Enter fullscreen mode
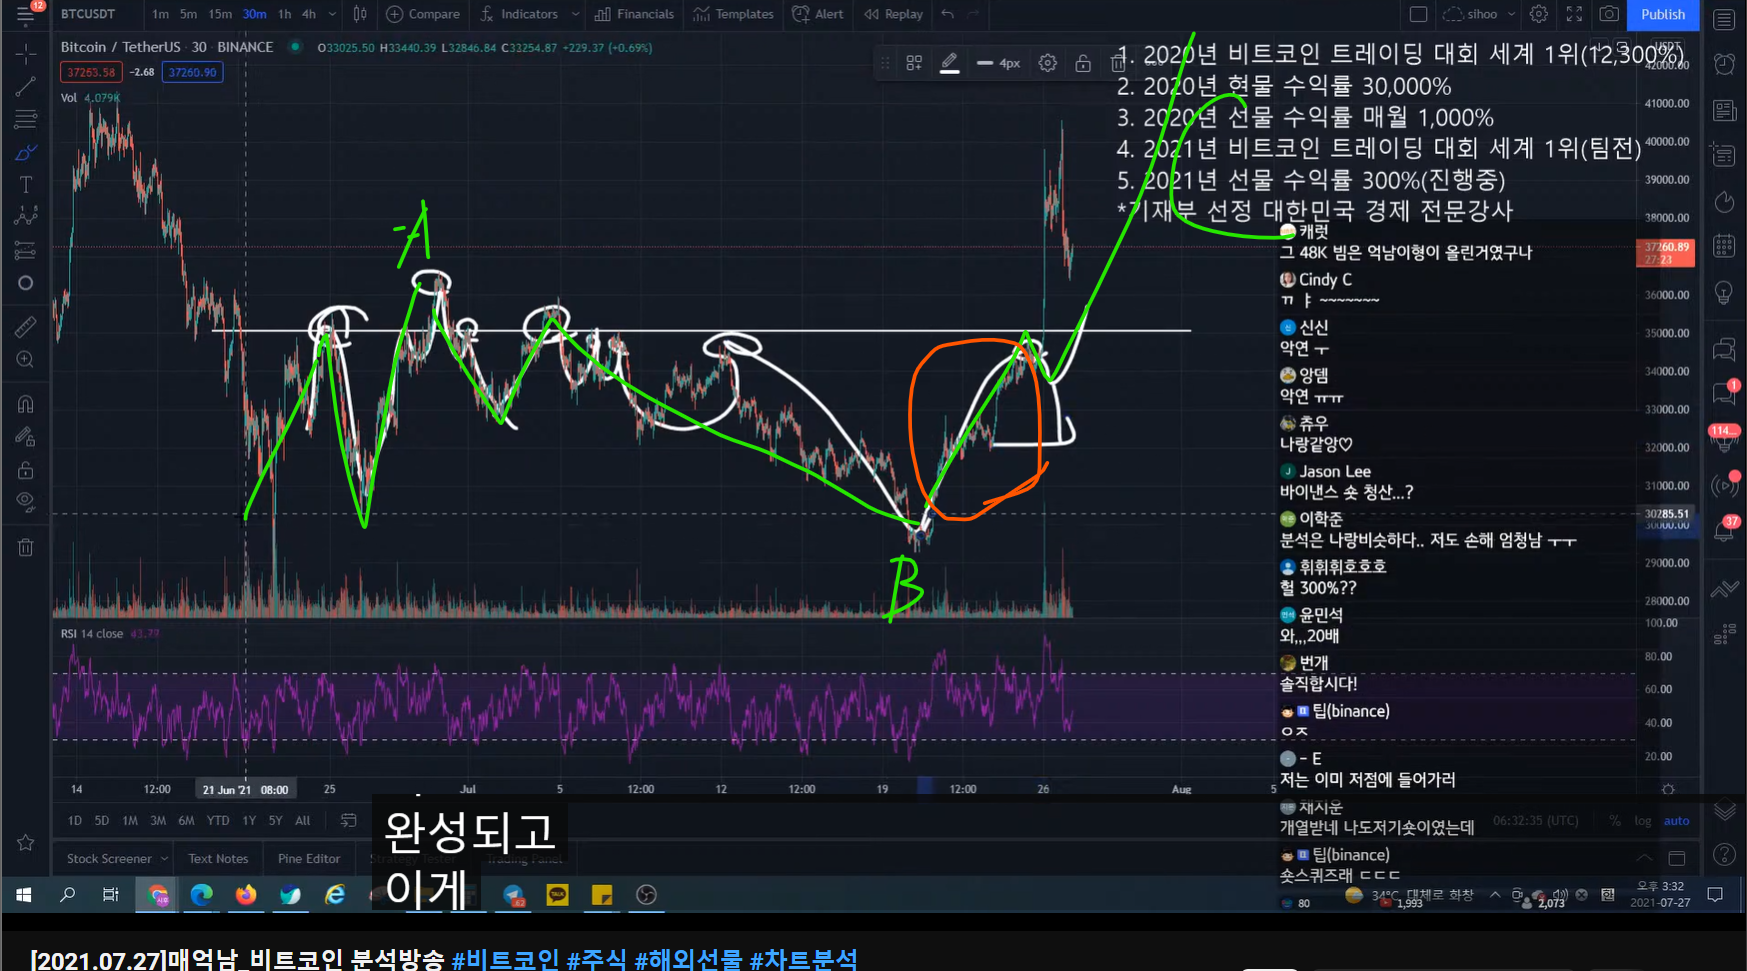 [1574, 14]
